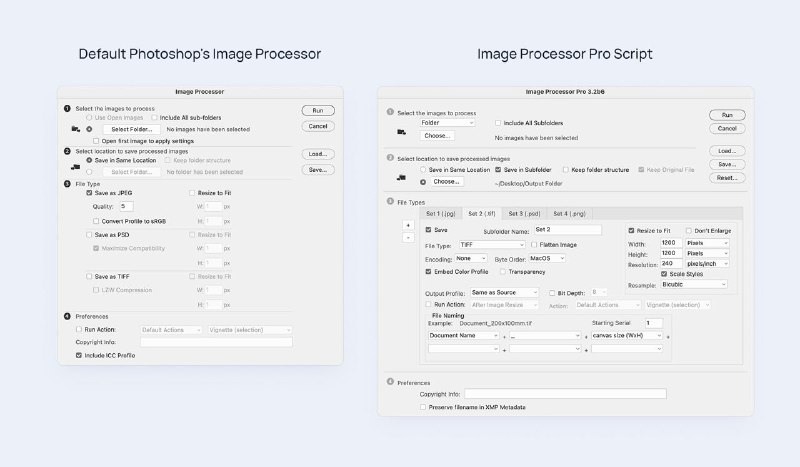Enable Keep folder structure in Image Processor Pro
This screenshot has height=467, width=800.
click(x=565, y=169)
